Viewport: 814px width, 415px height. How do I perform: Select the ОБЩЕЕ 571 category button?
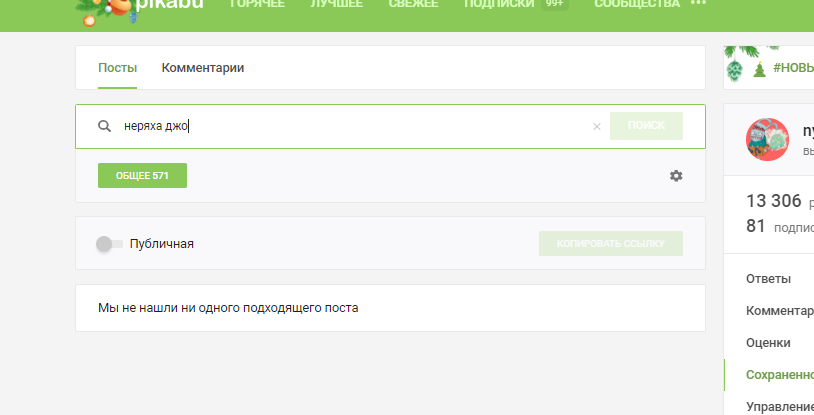tap(142, 176)
